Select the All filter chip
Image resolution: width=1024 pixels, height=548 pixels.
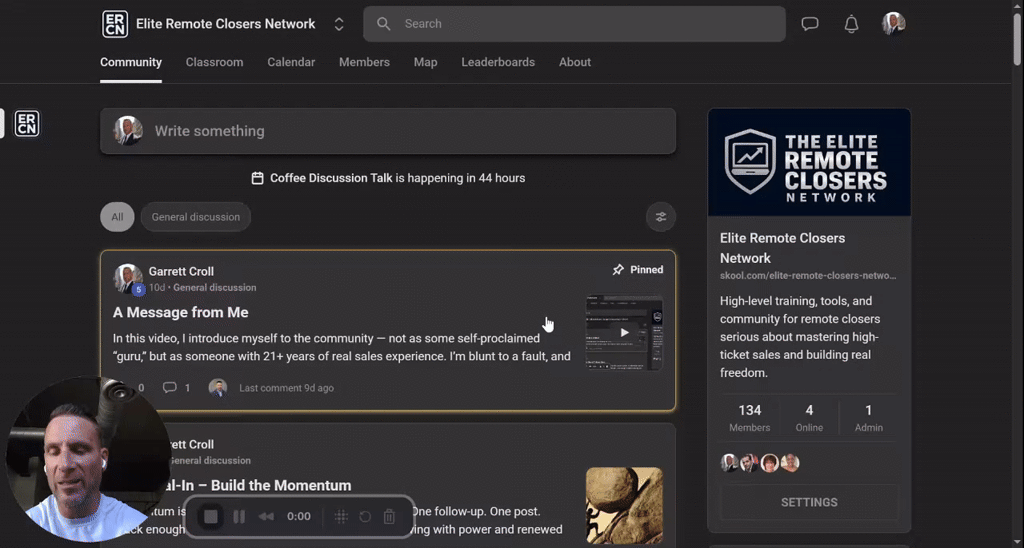(117, 217)
